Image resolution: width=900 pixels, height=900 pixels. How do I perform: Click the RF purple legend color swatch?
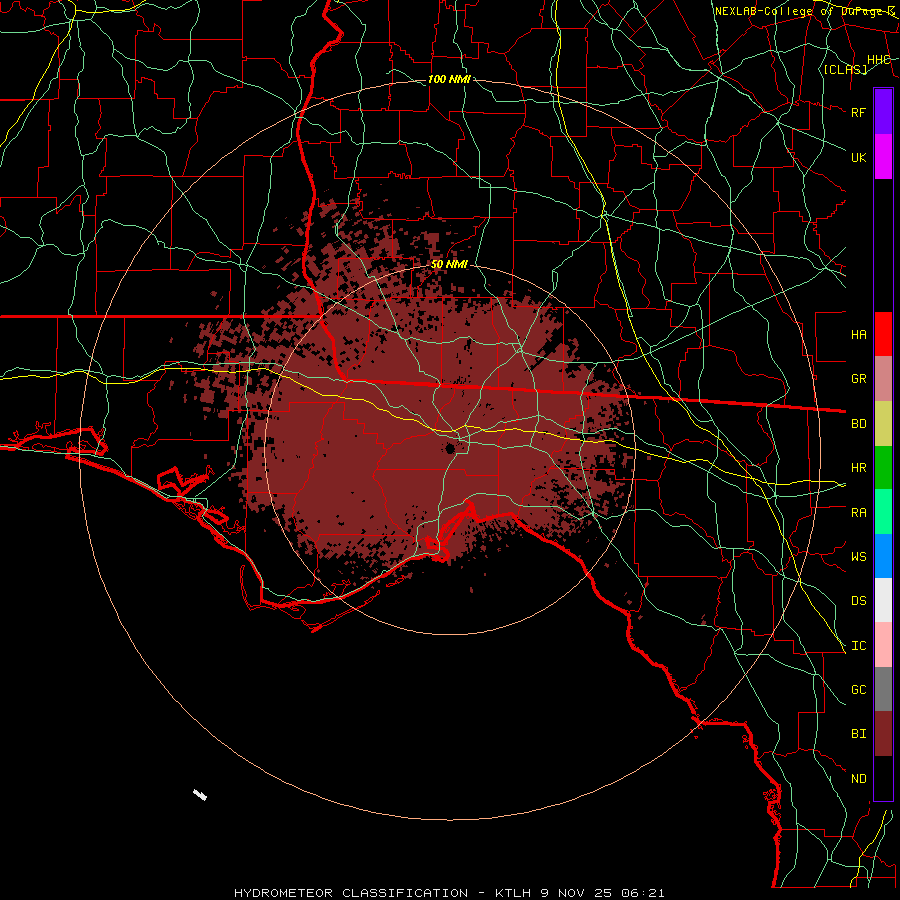(x=883, y=112)
